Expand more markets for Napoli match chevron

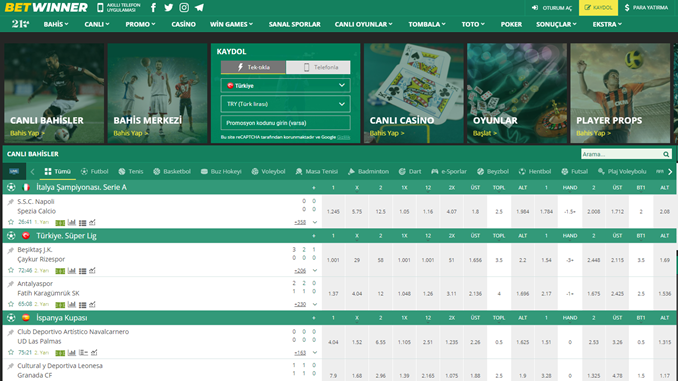click(x=315, y=222)
